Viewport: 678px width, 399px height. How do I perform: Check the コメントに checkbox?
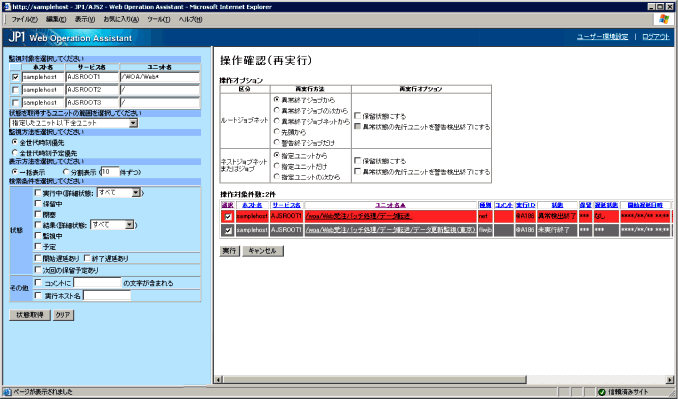pyautogui.click(x=38, y=283)
